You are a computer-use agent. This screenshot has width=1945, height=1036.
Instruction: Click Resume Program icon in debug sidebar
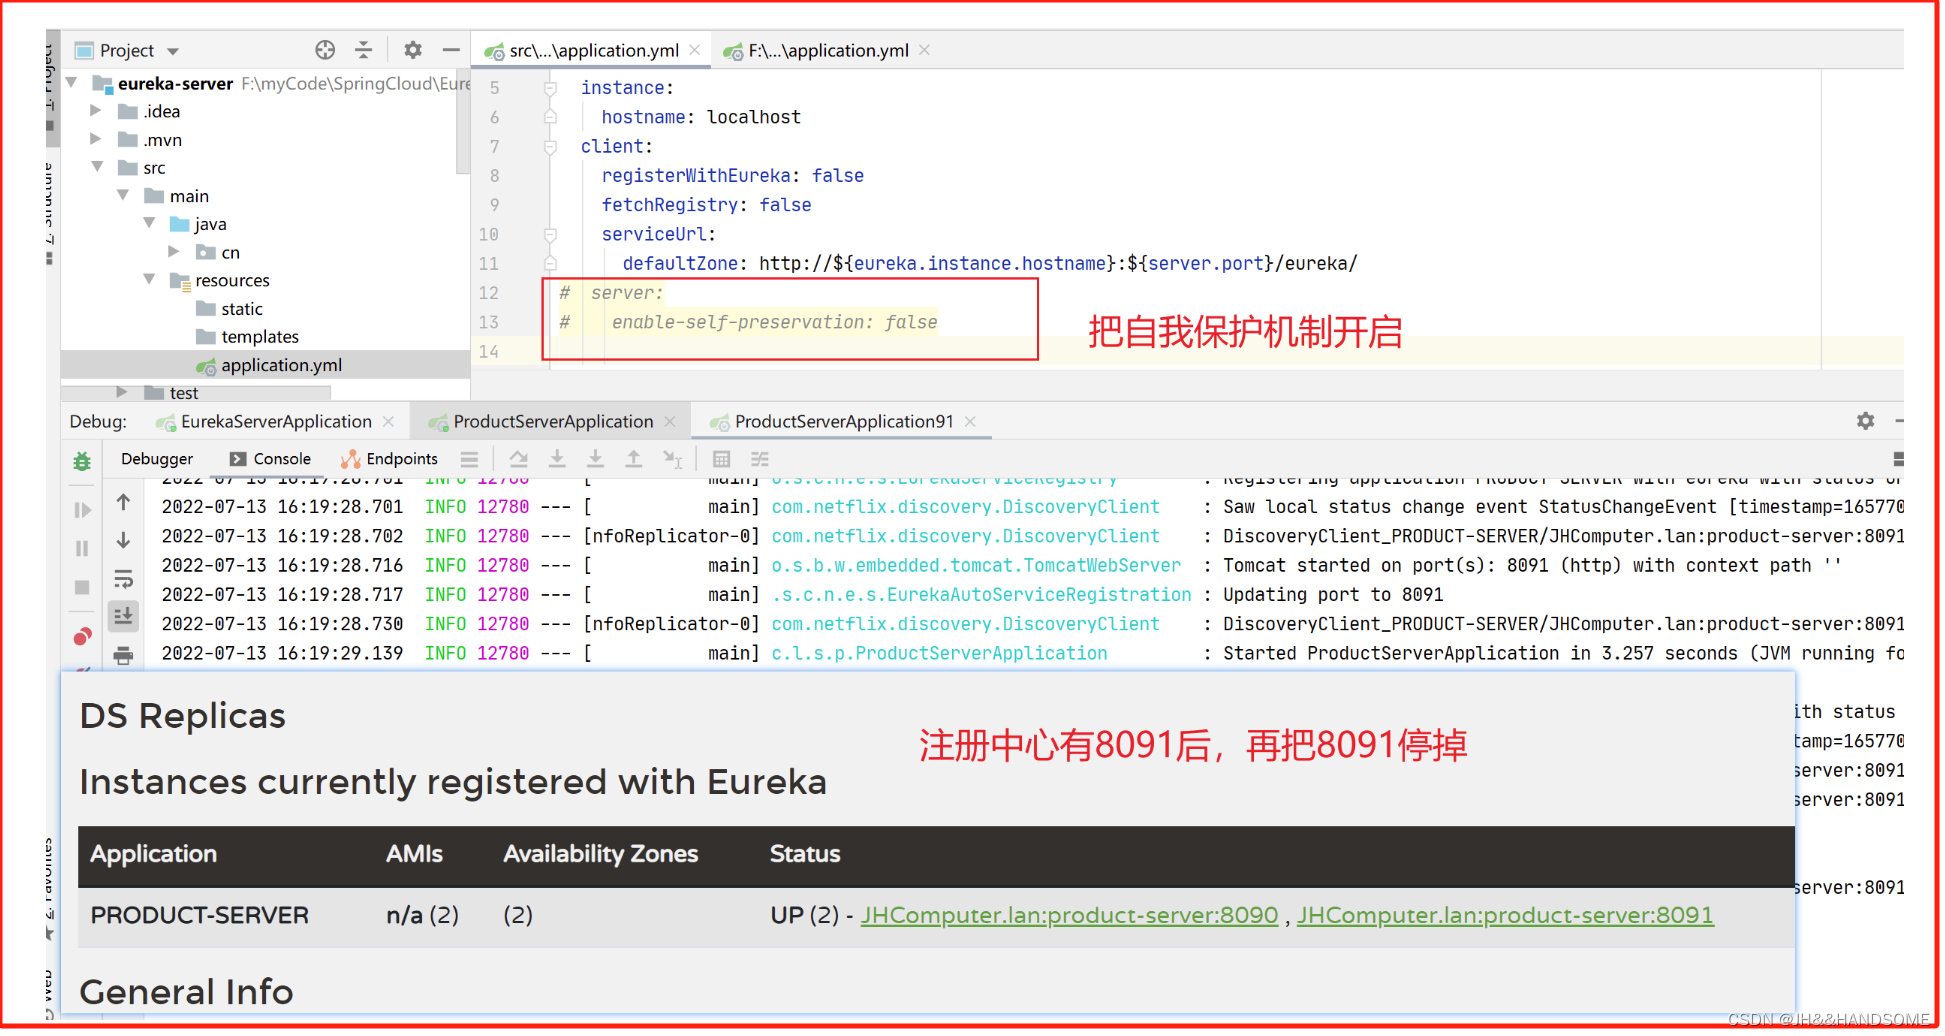[82, 510]
